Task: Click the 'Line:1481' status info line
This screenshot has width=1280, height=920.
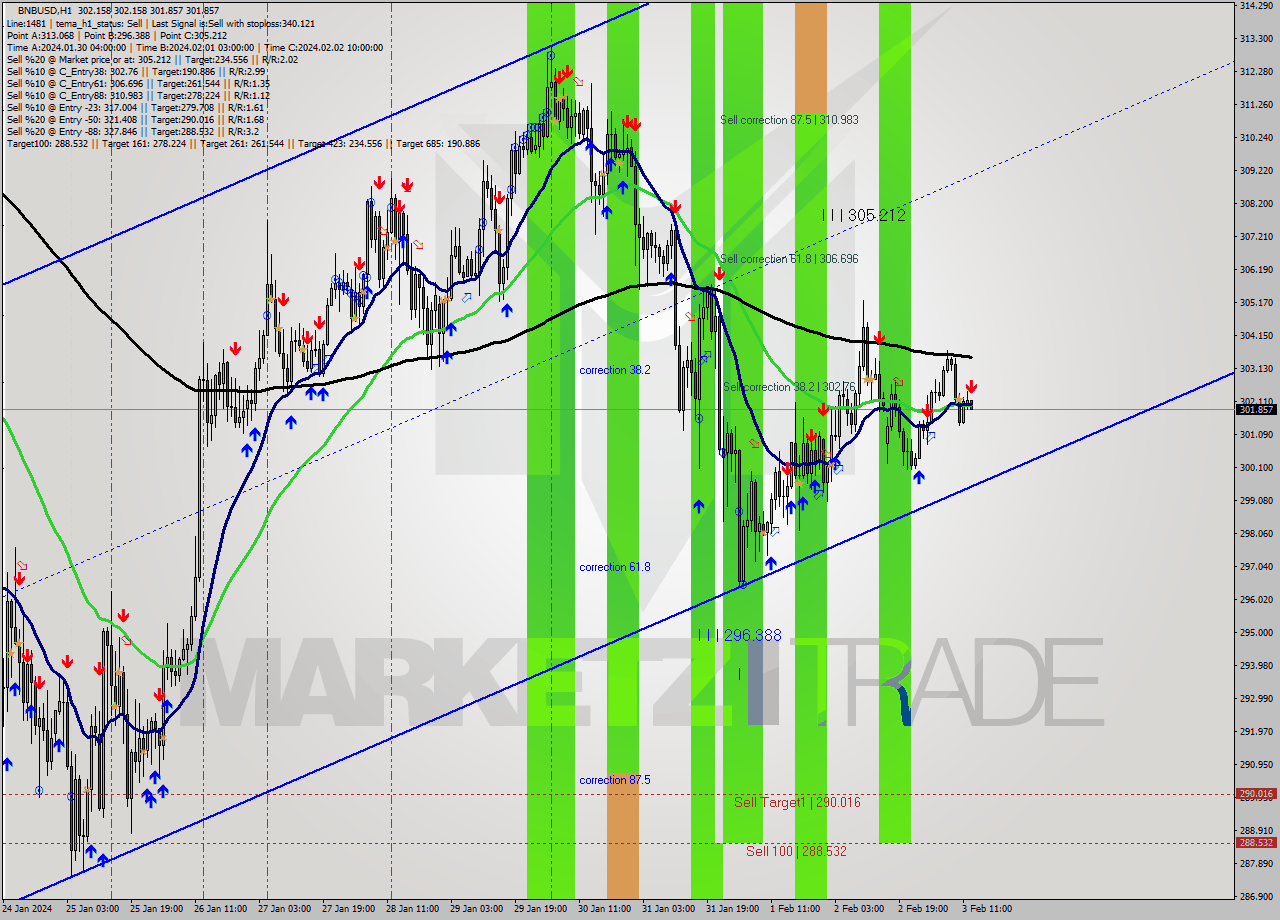Action: 160,23
